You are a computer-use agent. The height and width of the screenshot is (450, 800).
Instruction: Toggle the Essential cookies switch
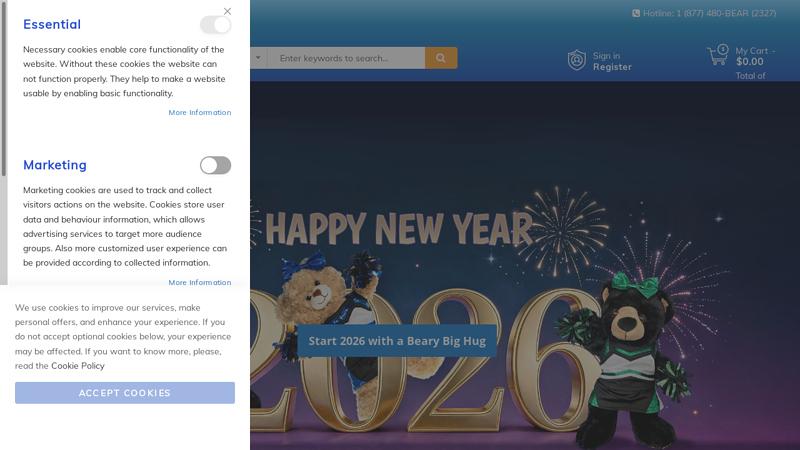215,25
